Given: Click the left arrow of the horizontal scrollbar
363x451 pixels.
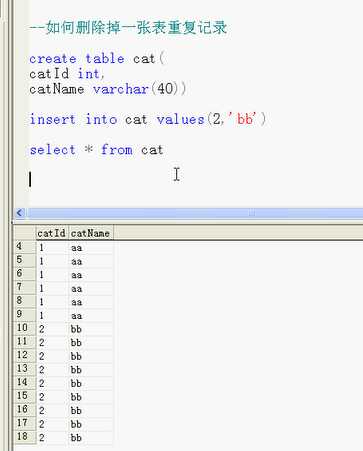Looking at the screenshot, I should click(x=20, y=213).
